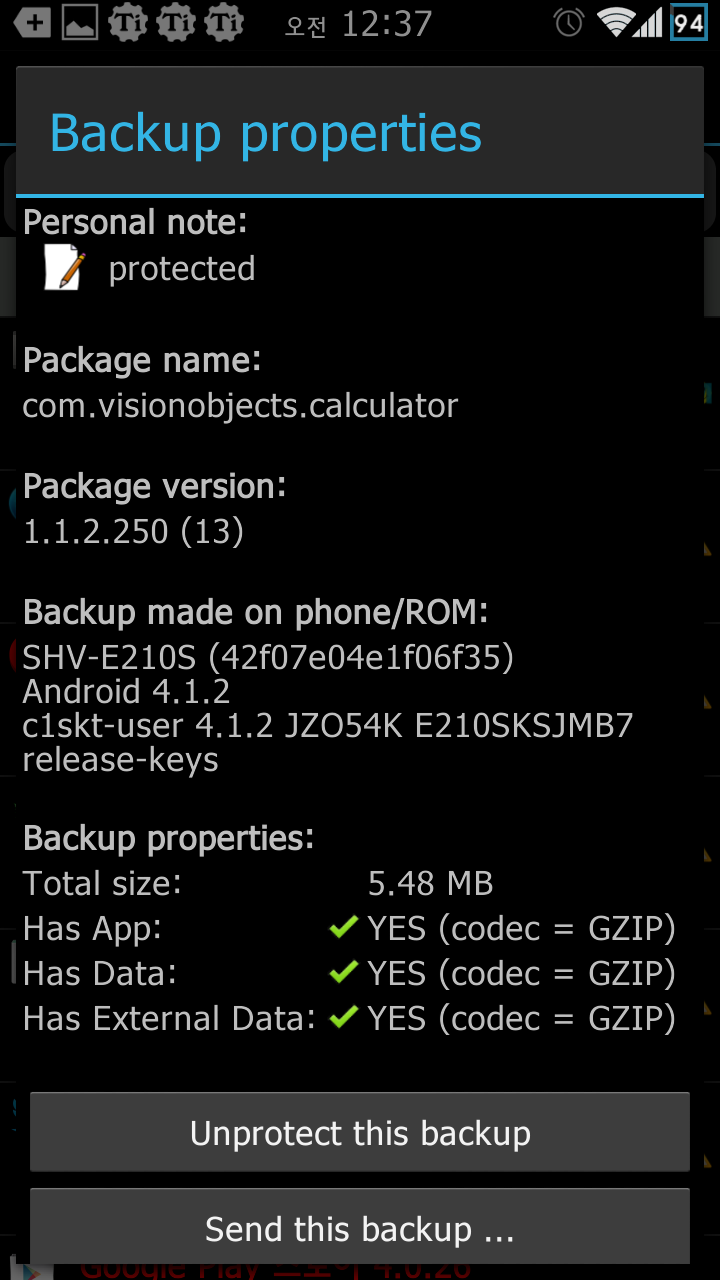Screen dimensions: 720x1280
Task: Tap the plus notification icon in status bar
Action: coord(32,23)
